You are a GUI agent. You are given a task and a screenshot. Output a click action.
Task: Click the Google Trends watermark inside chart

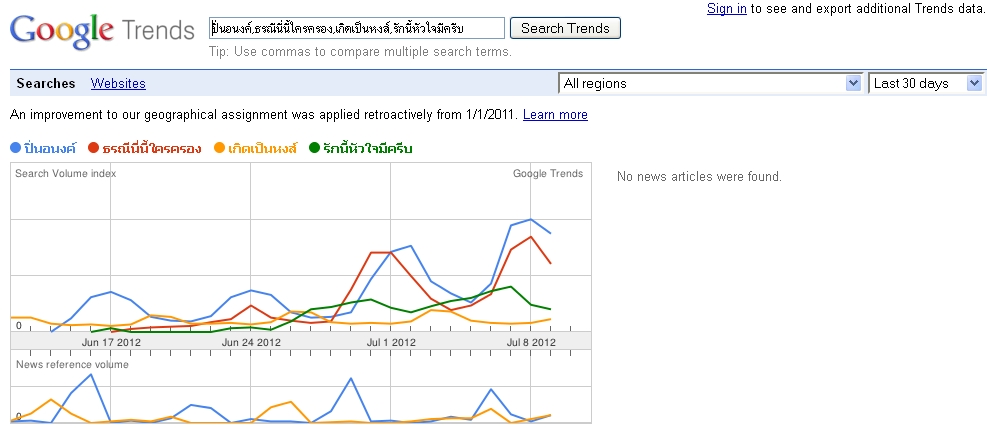[547, 173]
